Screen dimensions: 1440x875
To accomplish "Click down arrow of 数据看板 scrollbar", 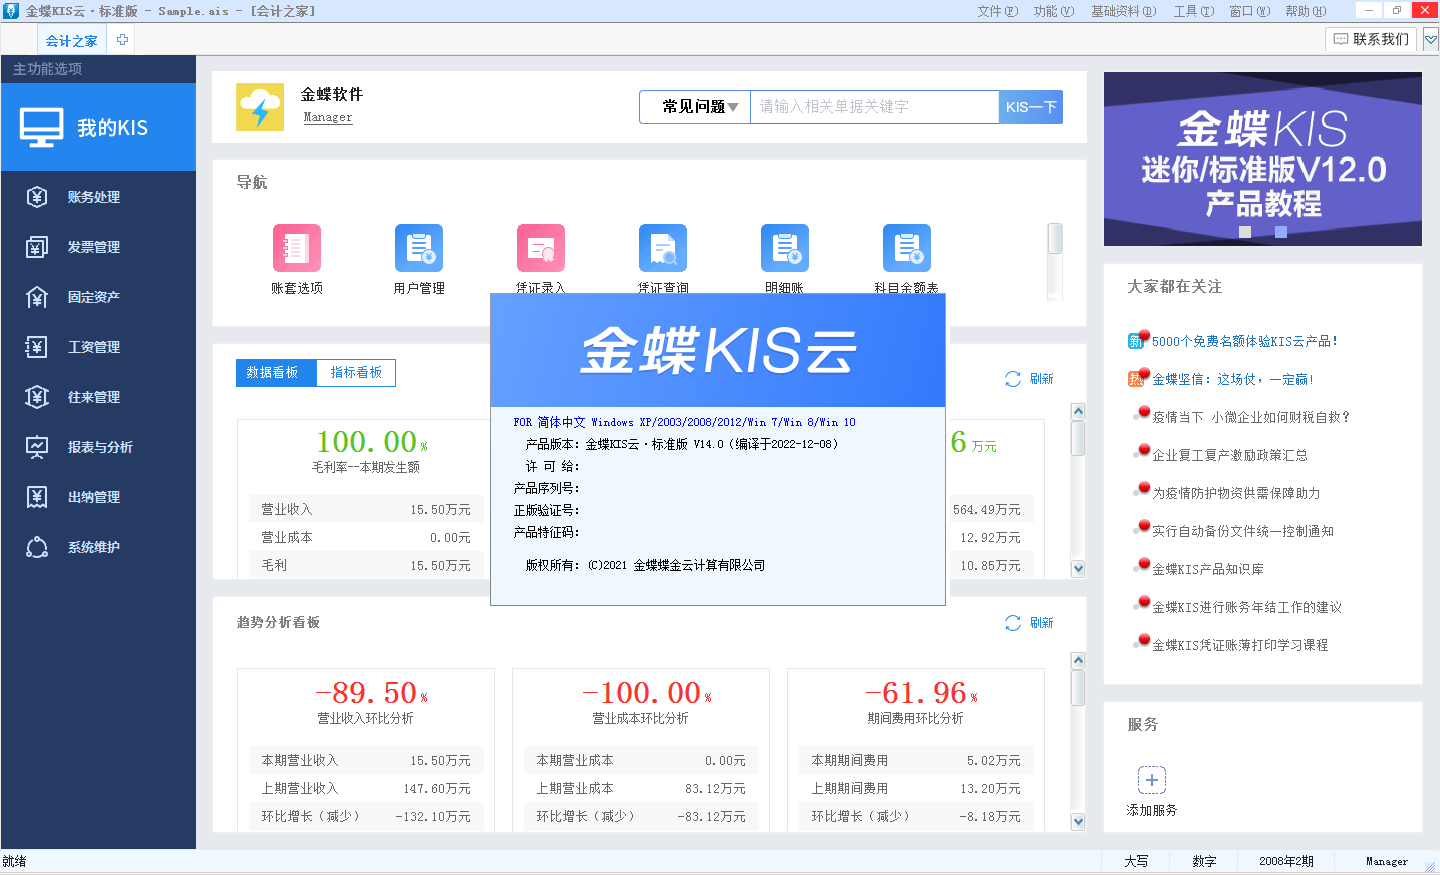I will 1078,569.
